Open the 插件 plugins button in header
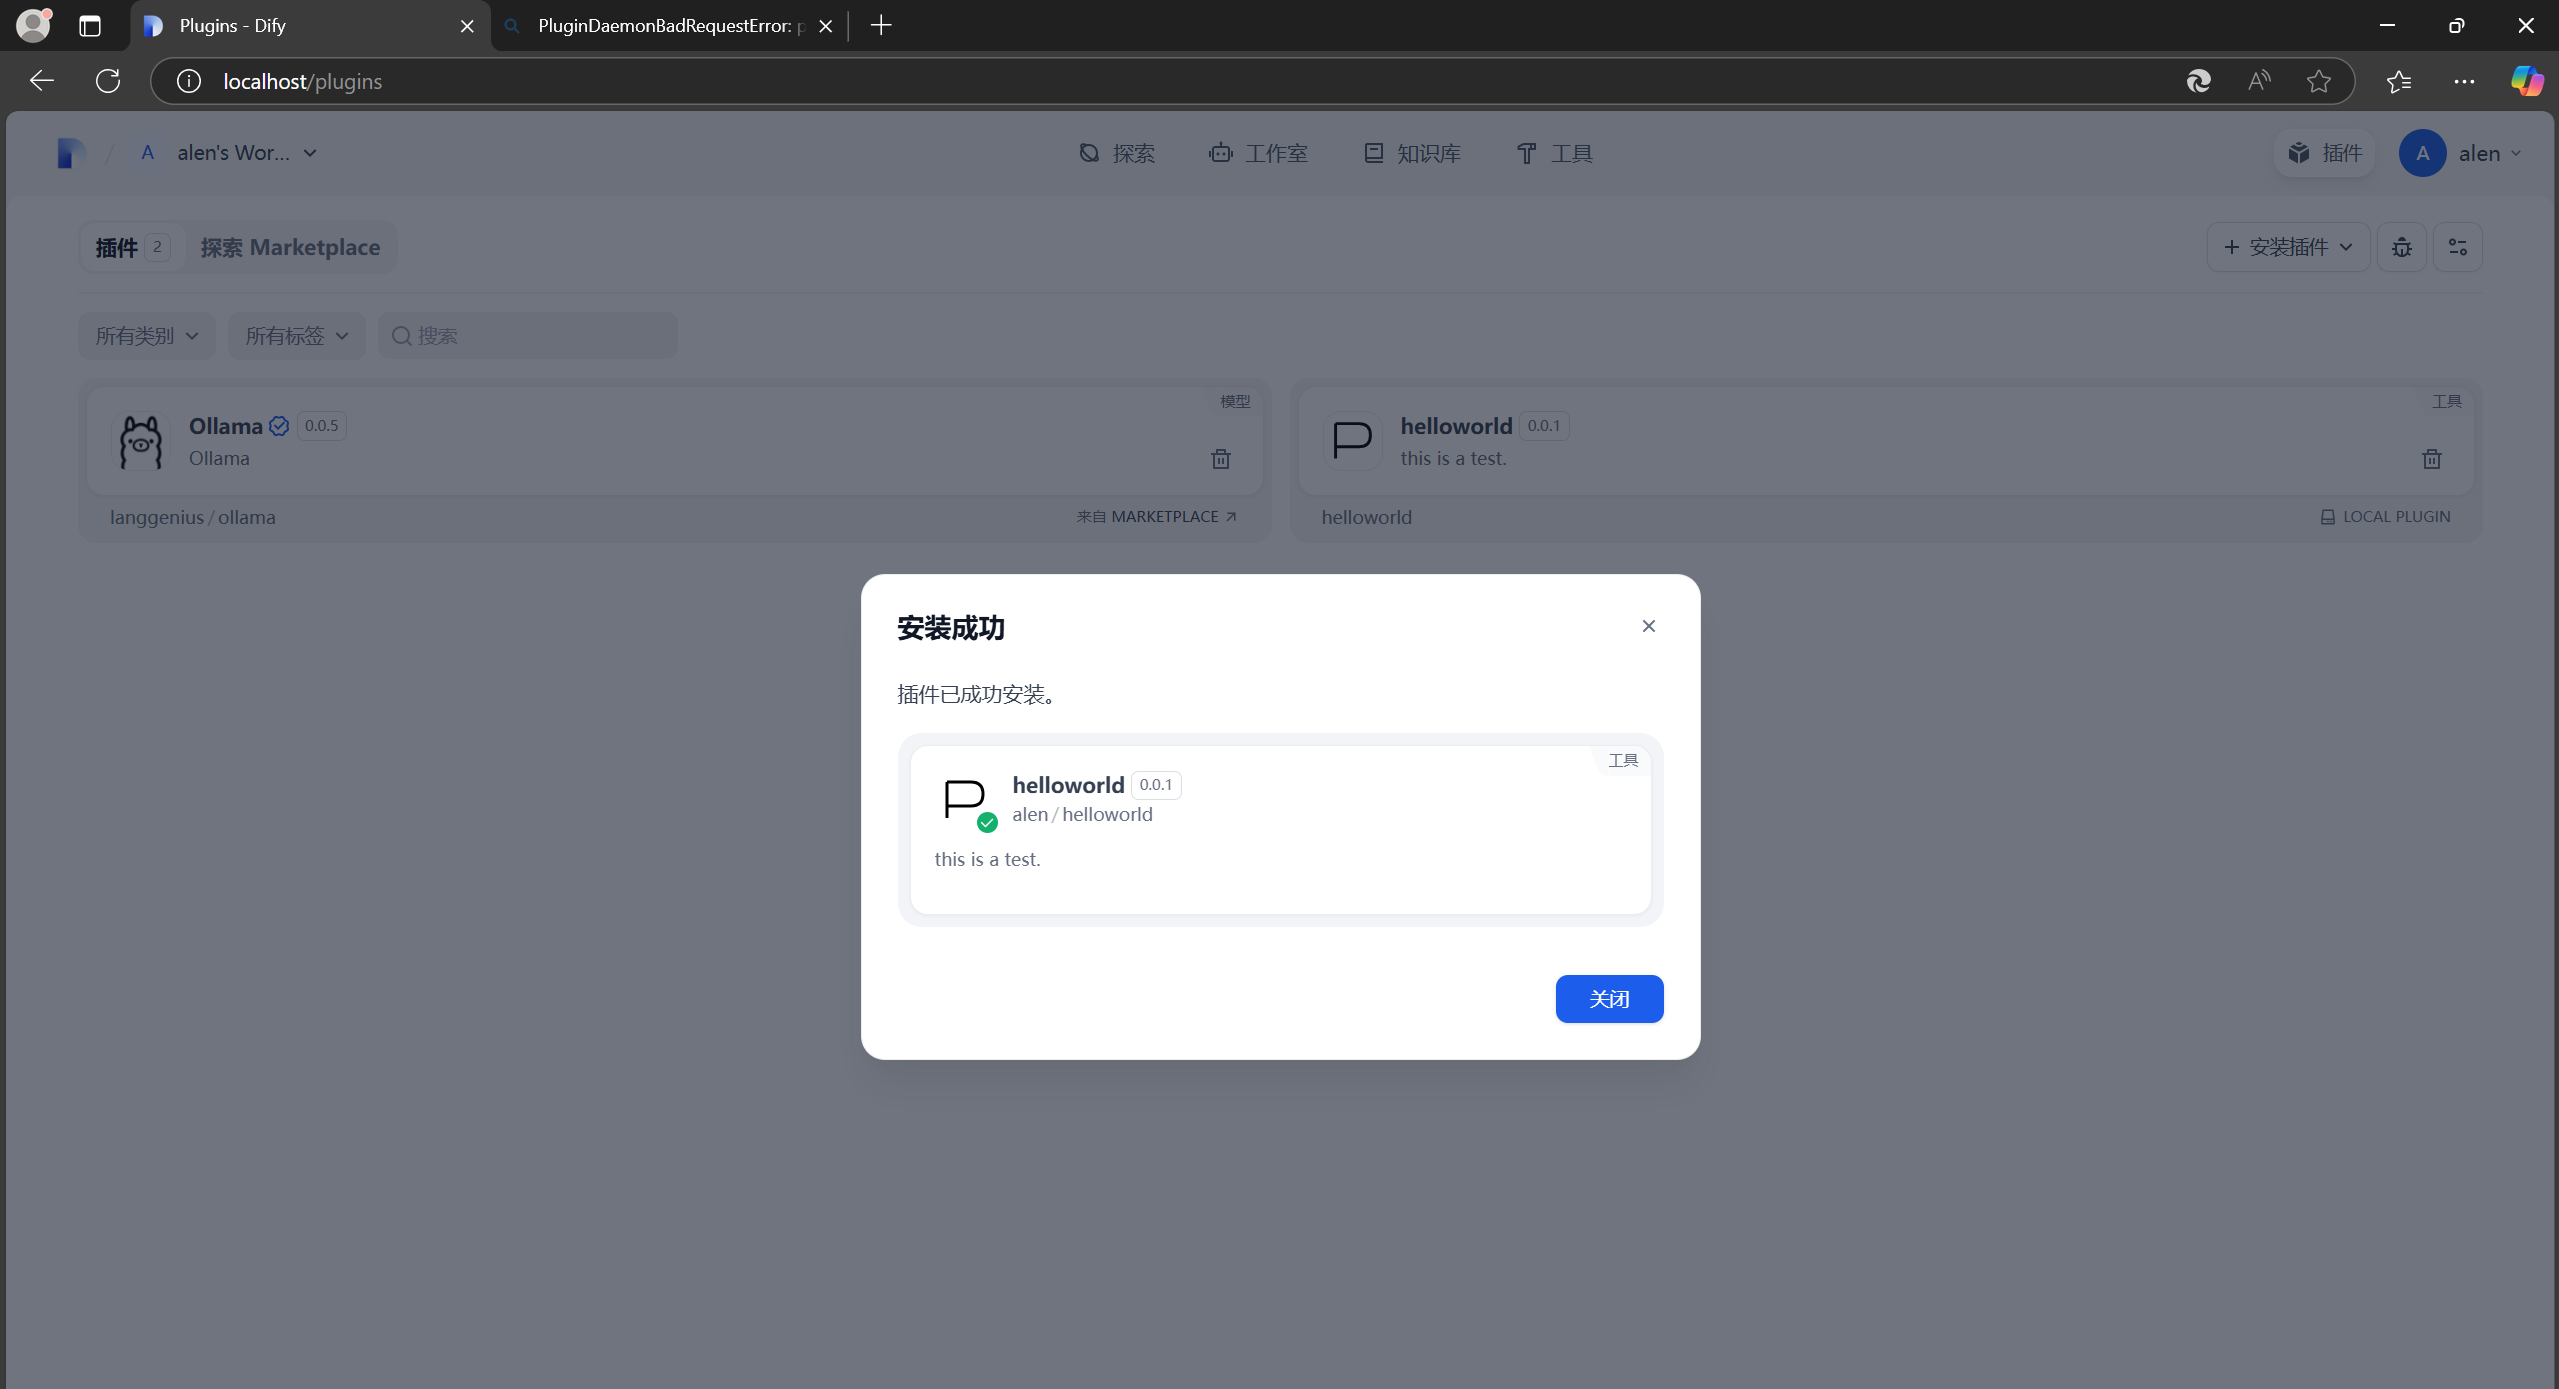The image size is (2559, 1389). 2324,153
